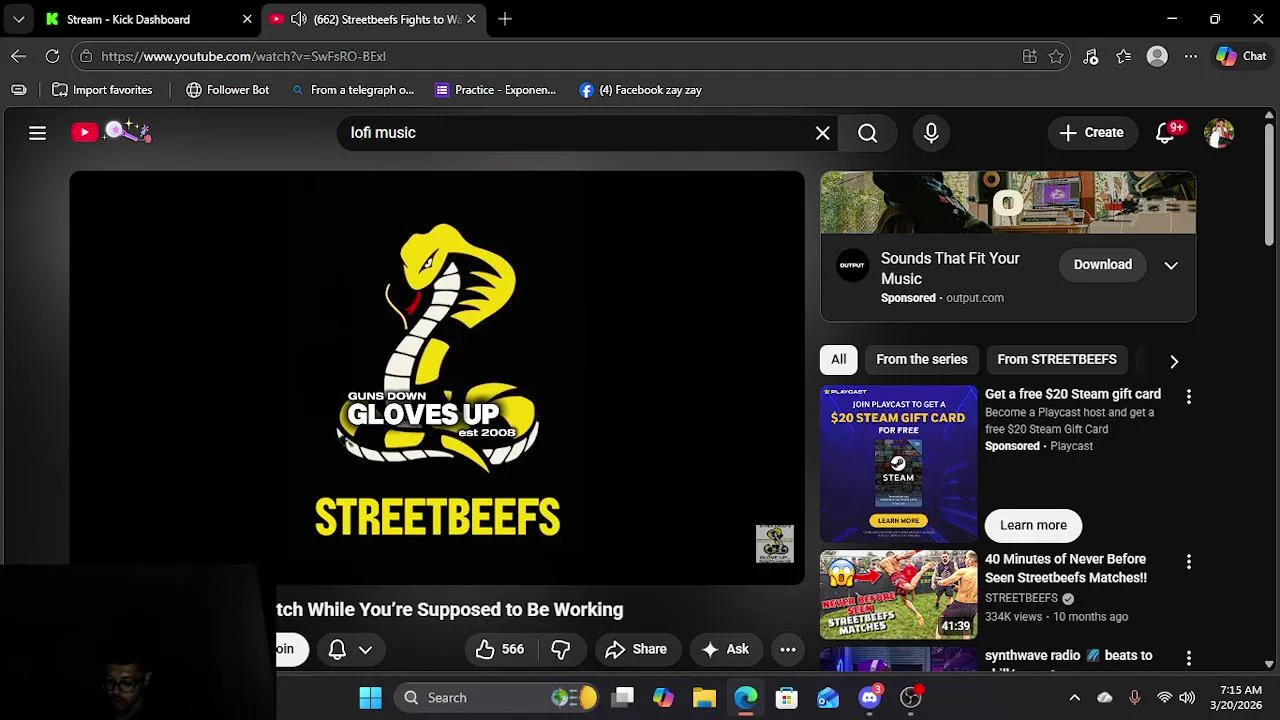Open options for Steam gift card ad

(x=1188, y=397)
